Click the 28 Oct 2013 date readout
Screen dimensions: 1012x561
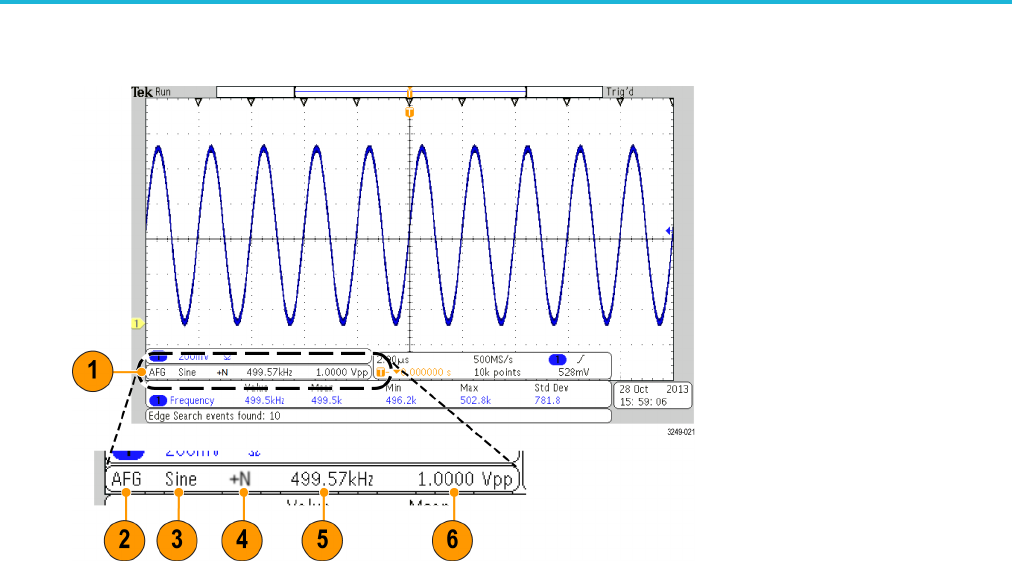[654, 389]
